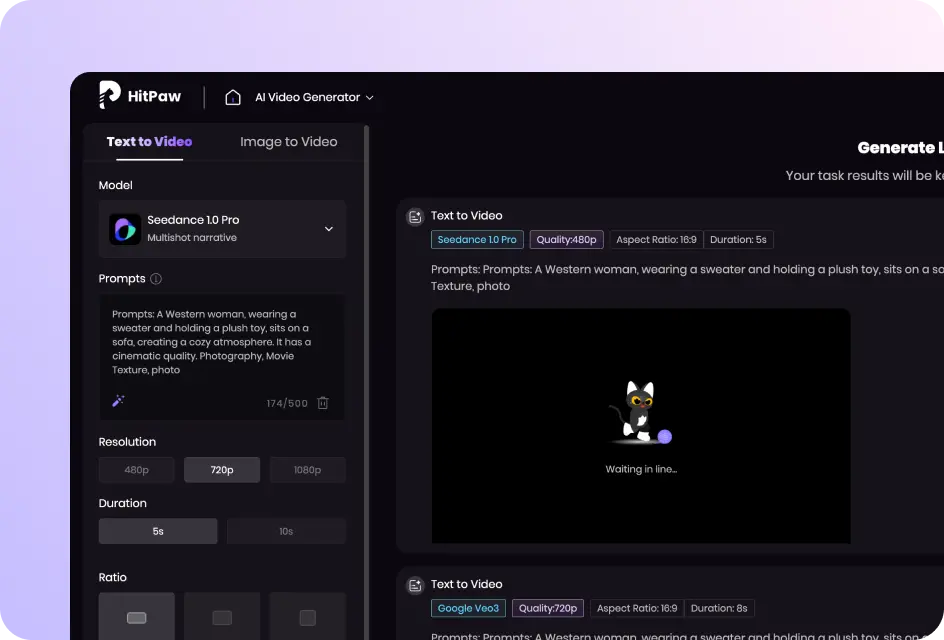
Task: Click the Seedance model logo icon
Action: pyautogui.click(x=125, y=229)
